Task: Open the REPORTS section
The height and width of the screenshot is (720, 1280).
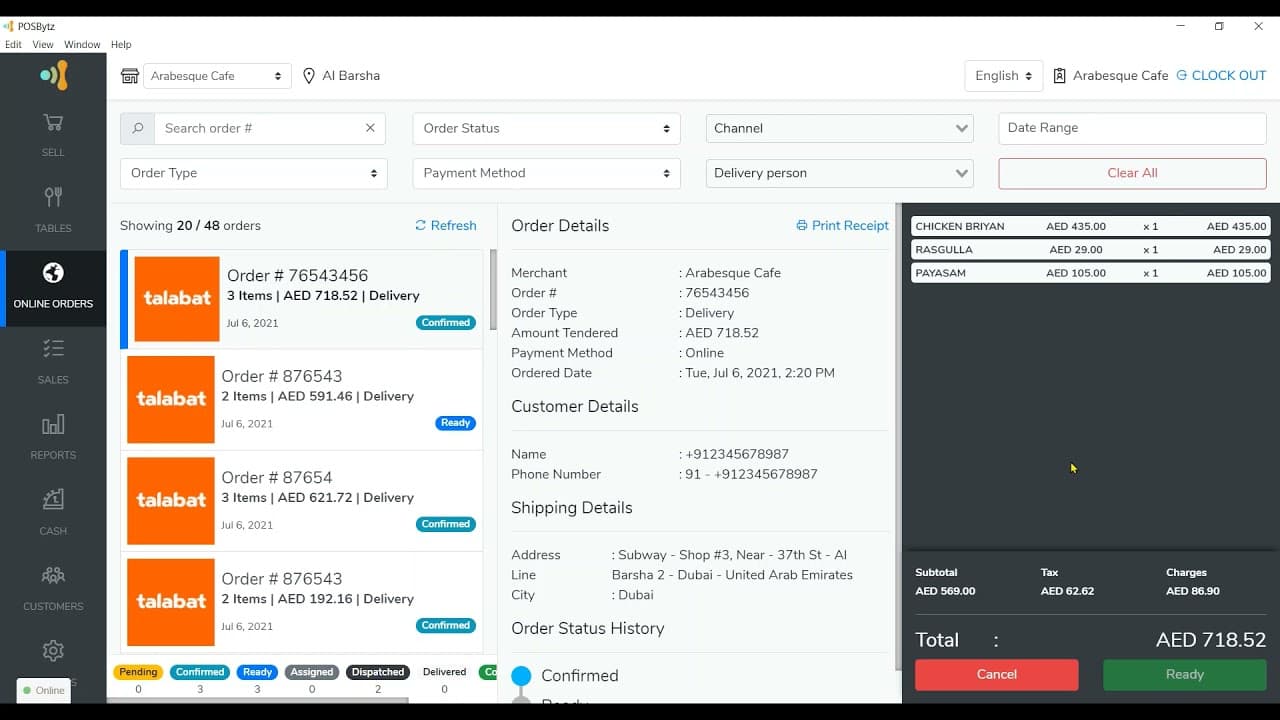Action: 53,438
